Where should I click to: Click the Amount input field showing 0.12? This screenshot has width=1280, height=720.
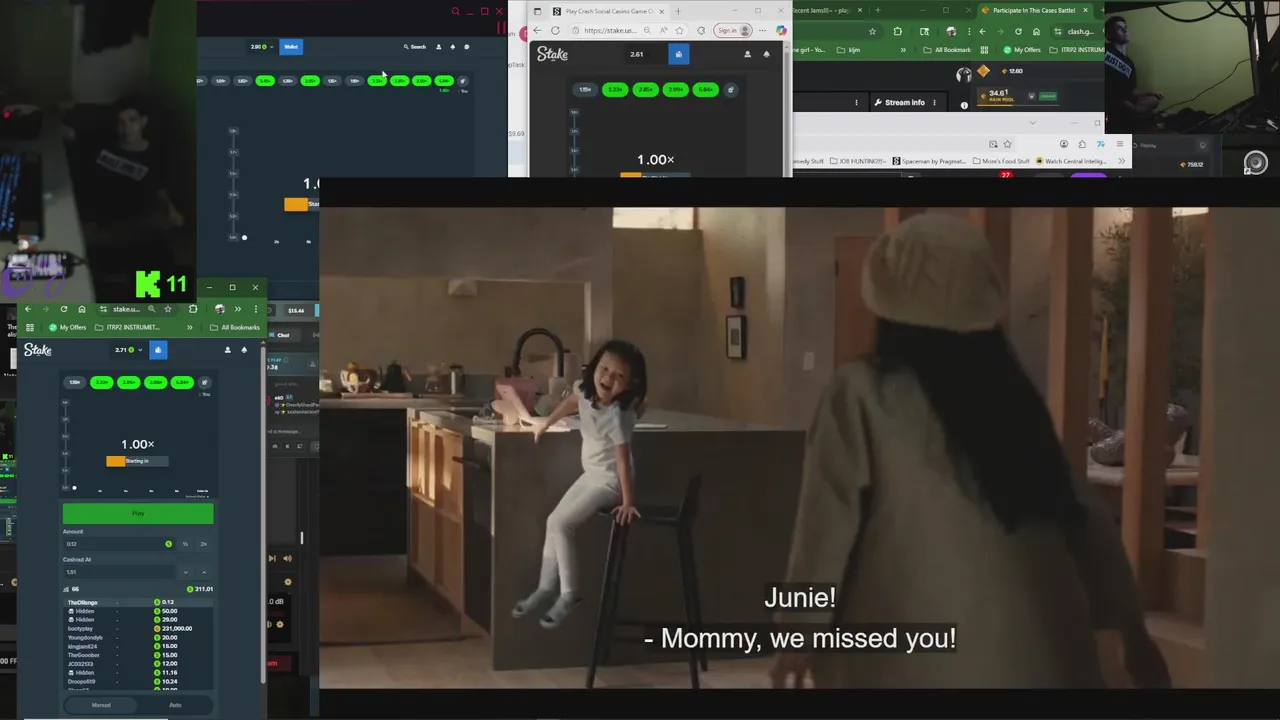[x=118, y=544]
